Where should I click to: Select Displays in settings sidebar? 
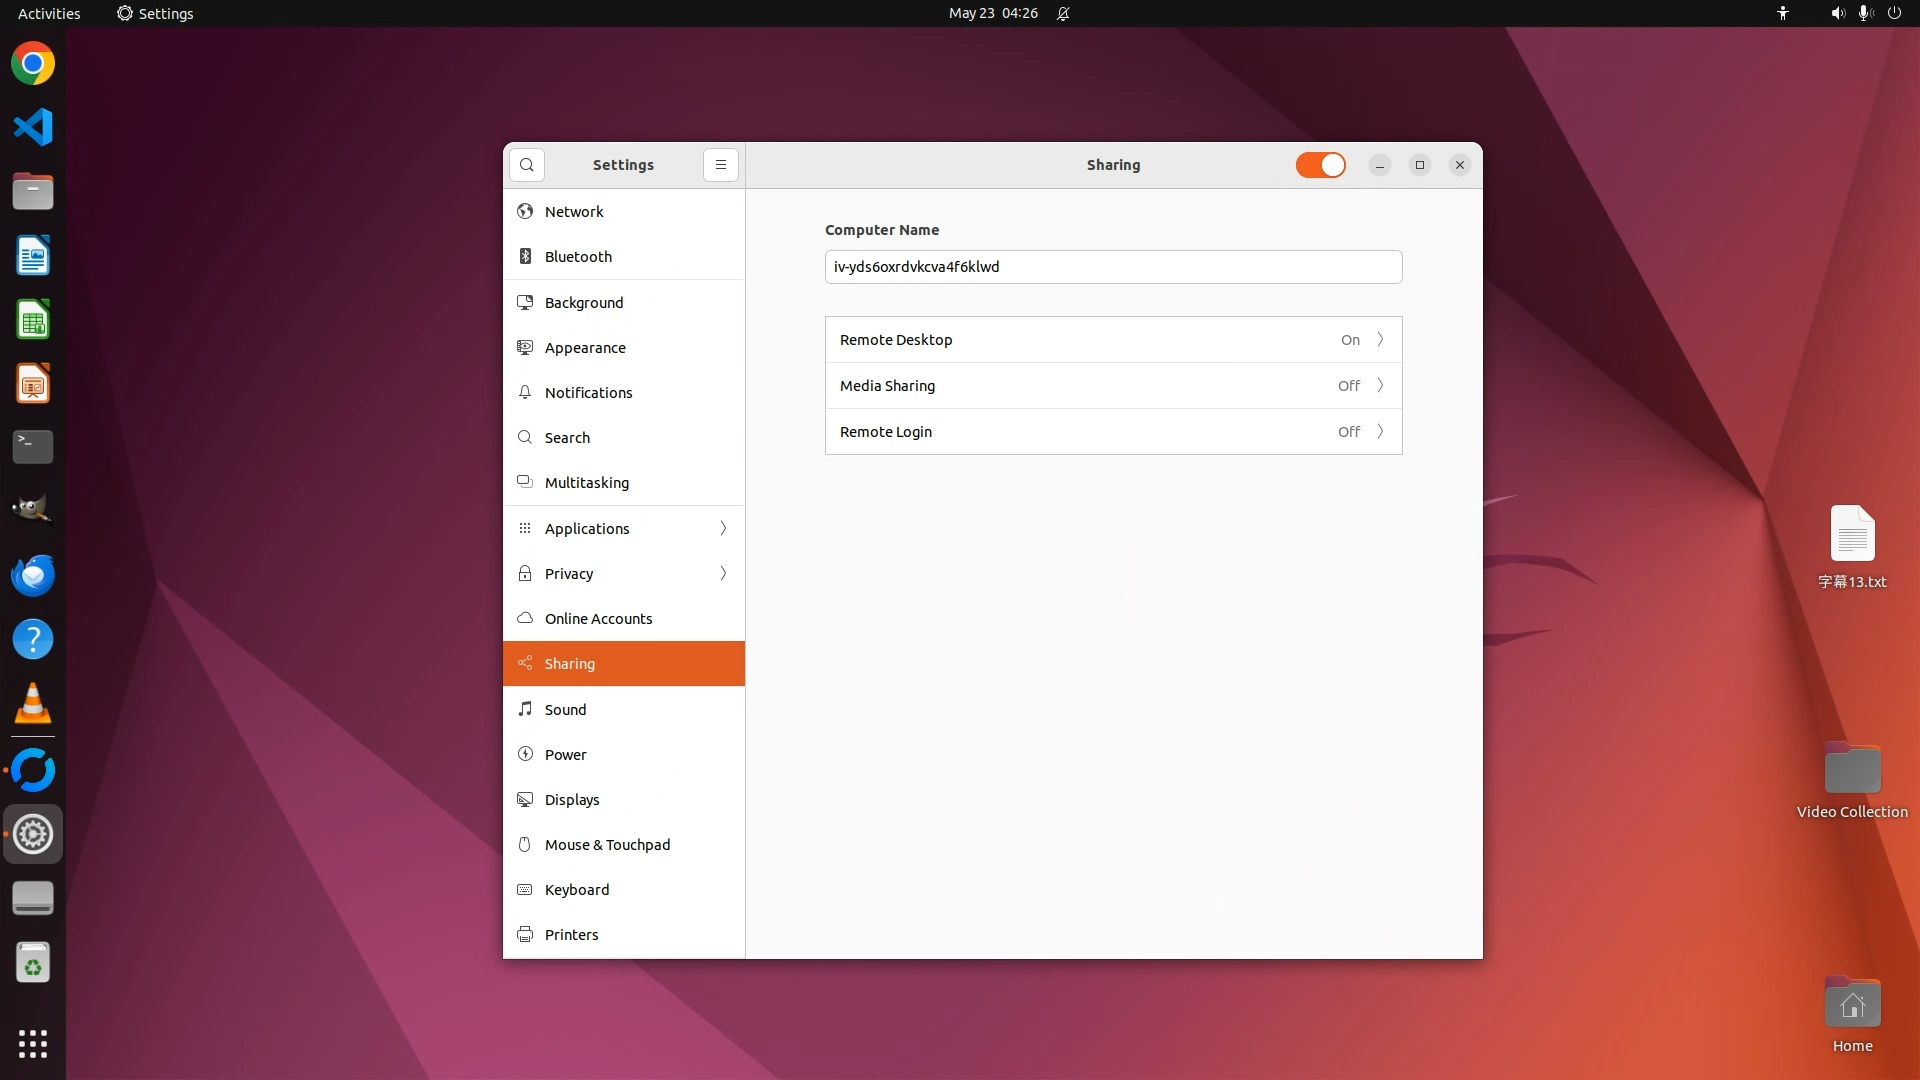(572, 800)
